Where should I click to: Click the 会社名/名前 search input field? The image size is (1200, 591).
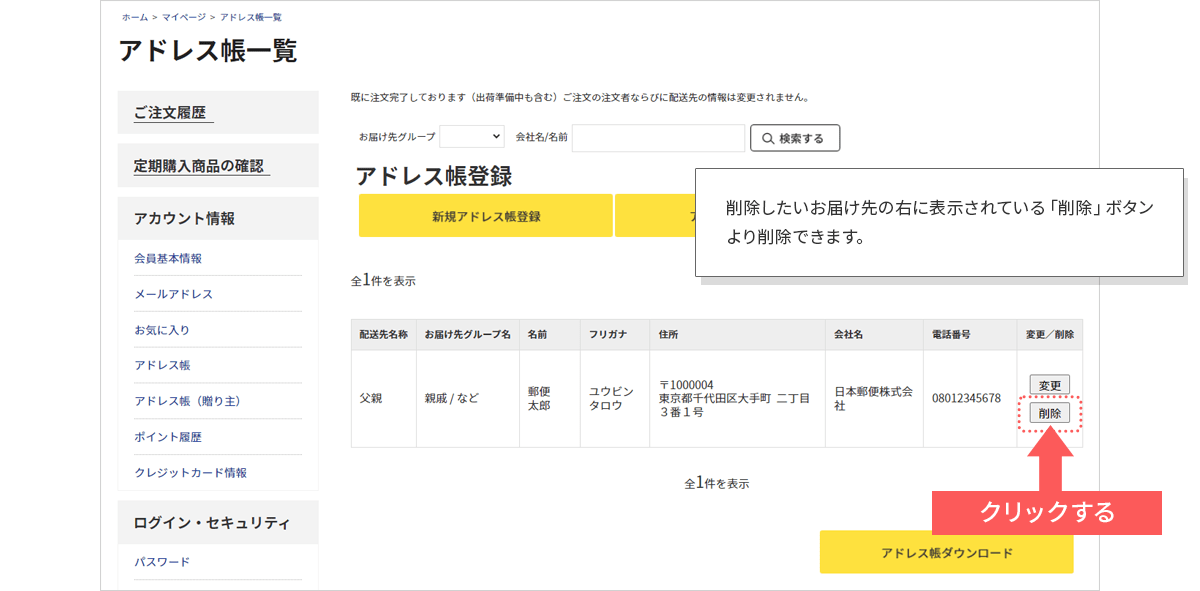coord(658,138)
